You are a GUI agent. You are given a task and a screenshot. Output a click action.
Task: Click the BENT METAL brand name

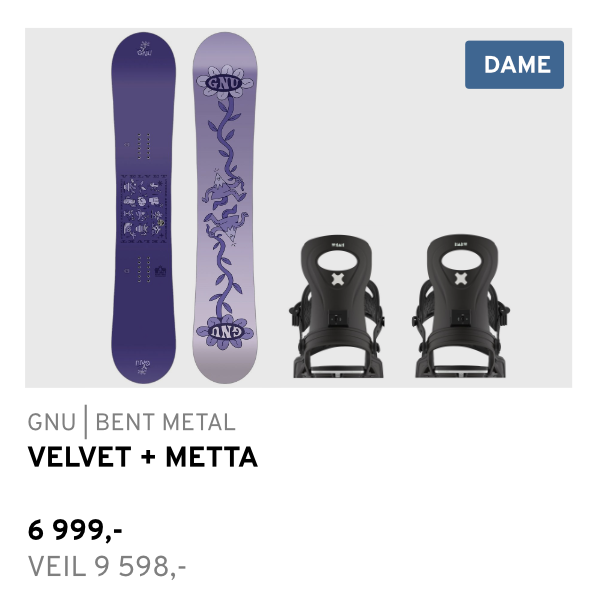[x=165, y=422]
